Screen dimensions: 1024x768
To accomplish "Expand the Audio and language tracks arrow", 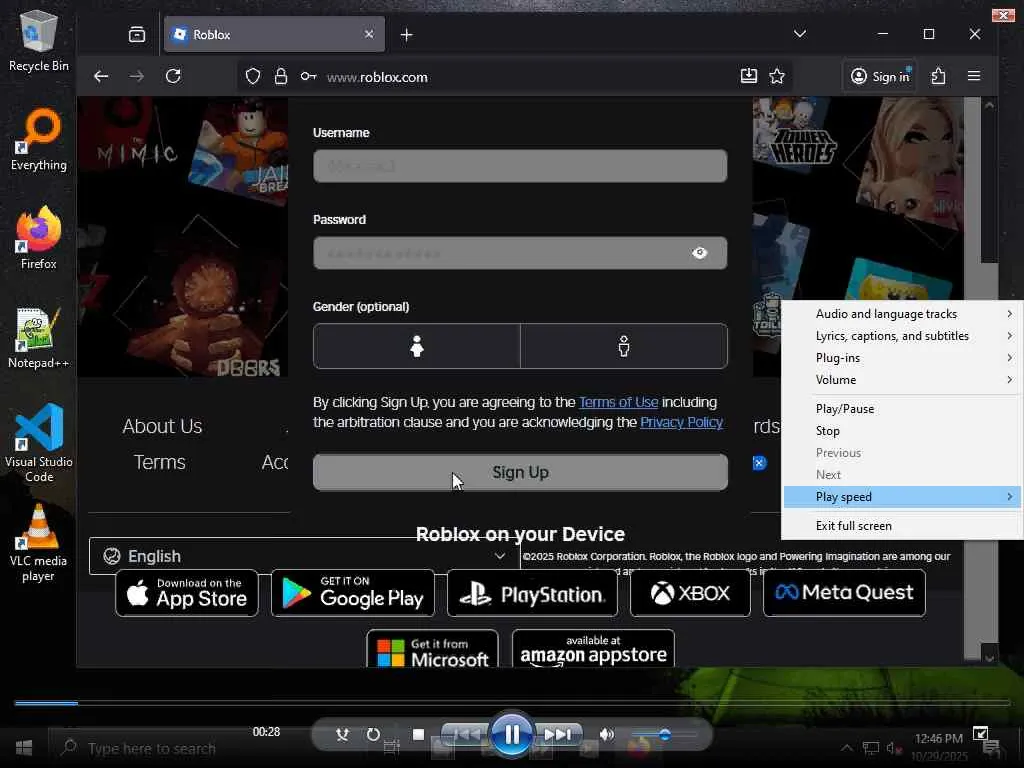I will (1010, 314).
